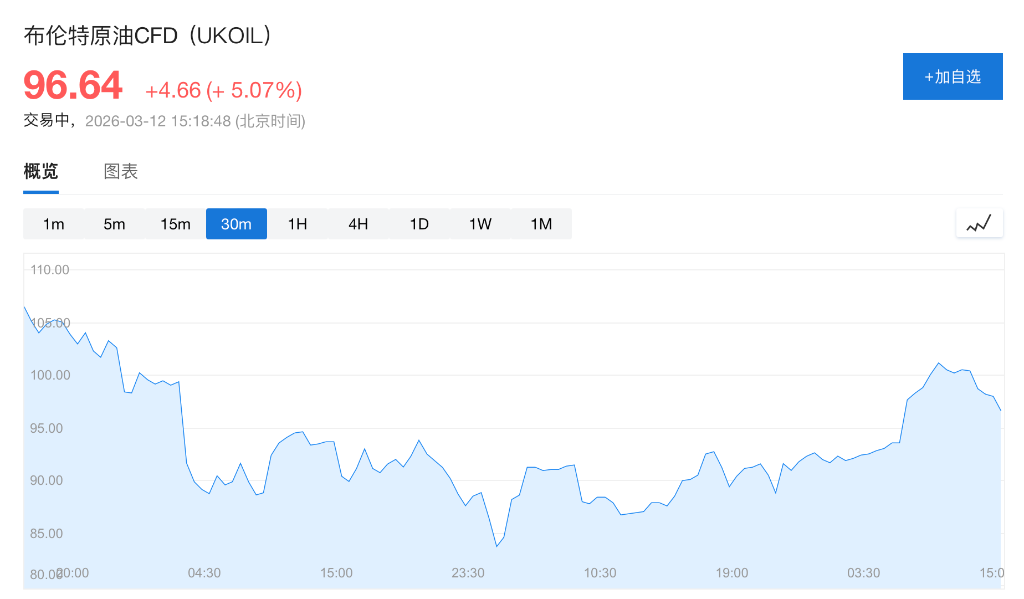The width and height of the screenshot is (1024, 599).
Task: Click the 布伦特原油CFD (UKOIL) title
Action: [148, 35]
